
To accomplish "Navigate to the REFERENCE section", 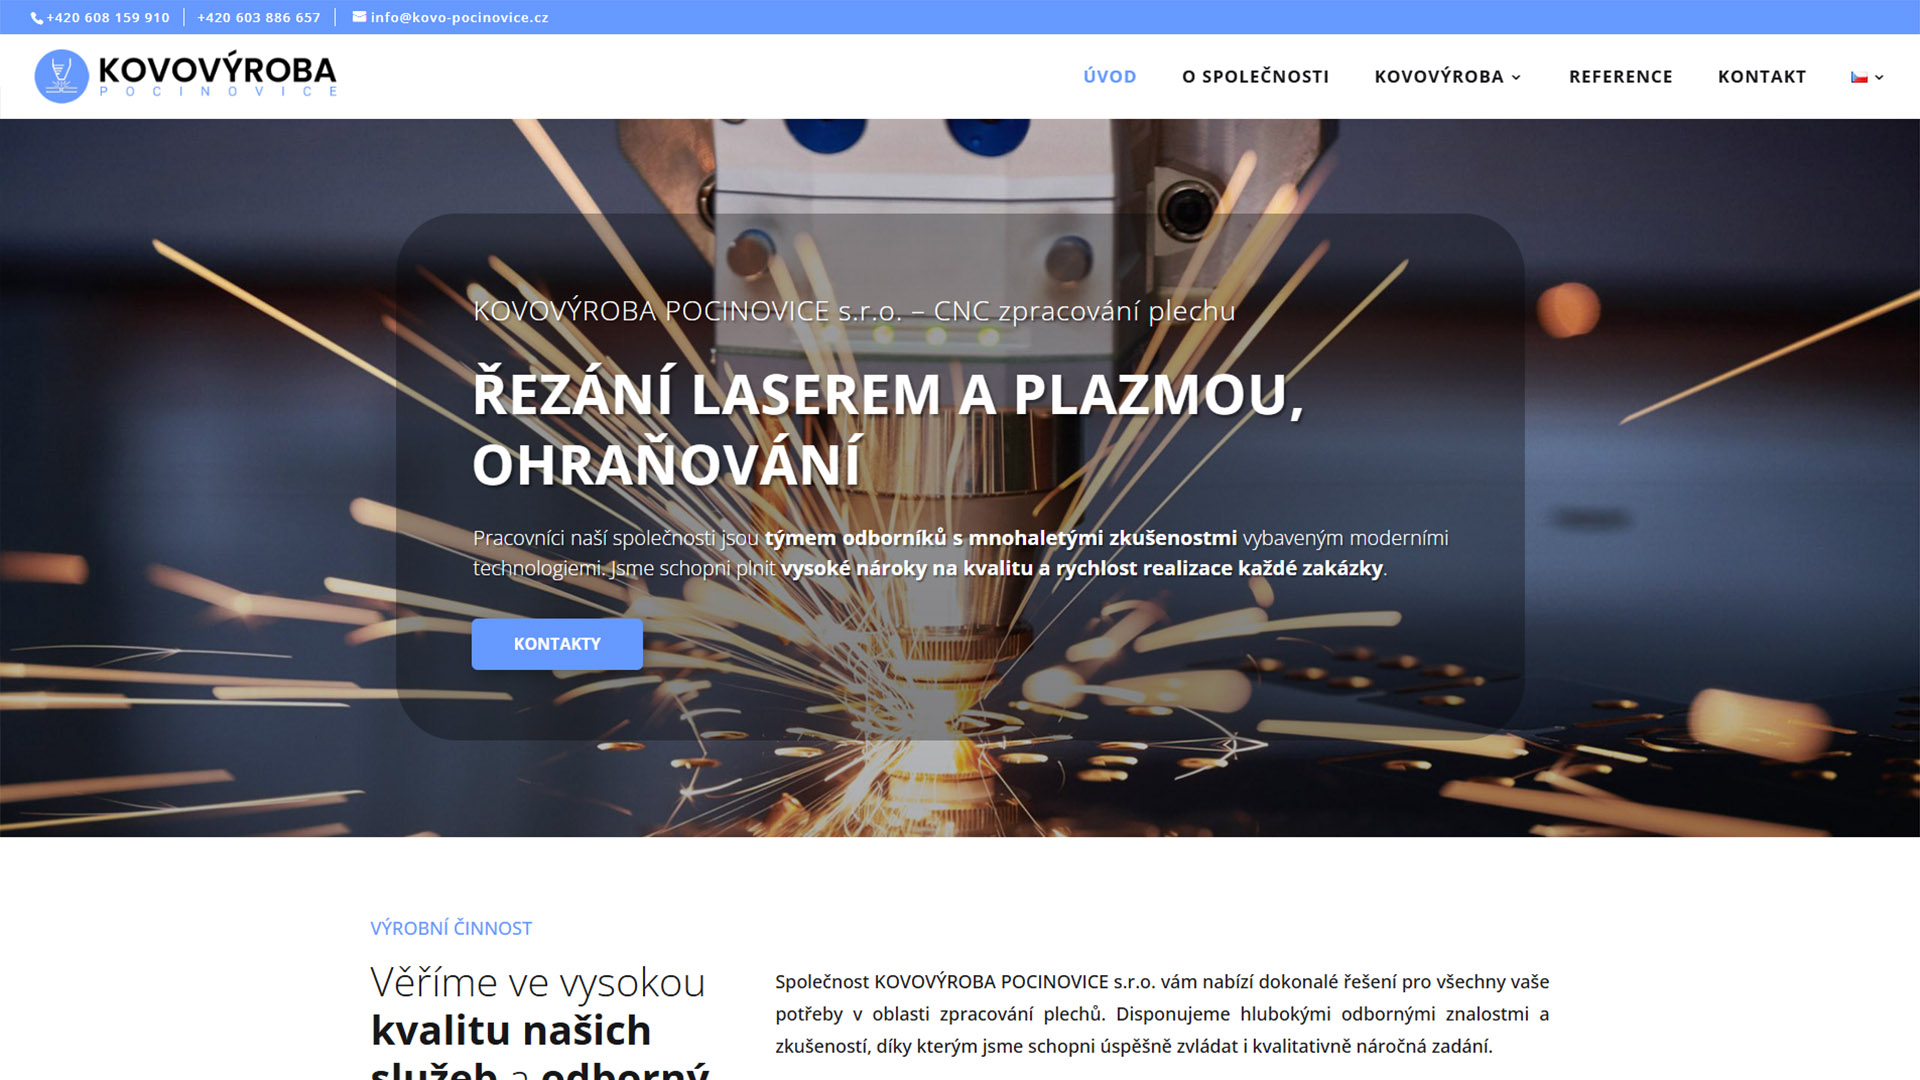I will pos(1620,76).
